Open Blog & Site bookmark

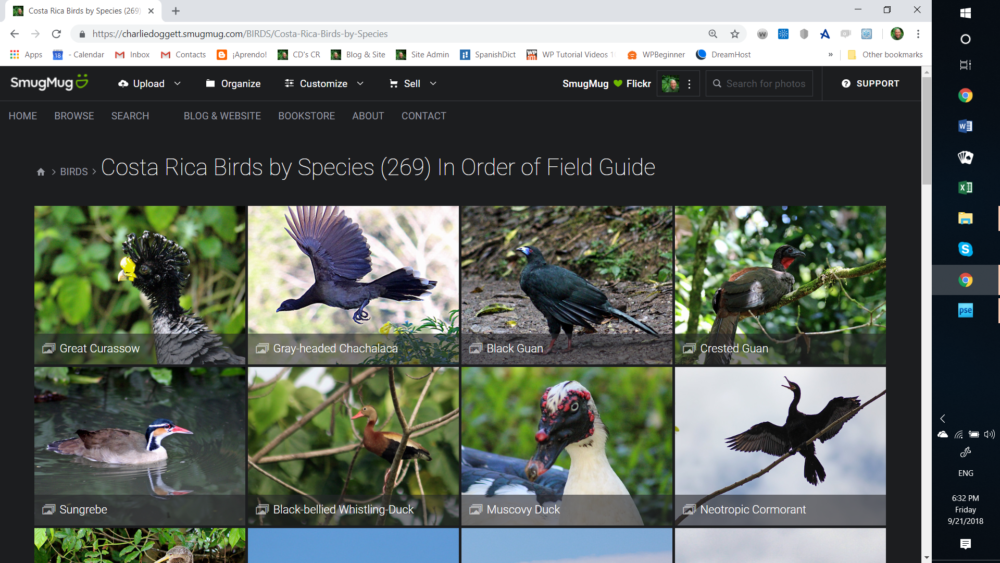point(358,55)
